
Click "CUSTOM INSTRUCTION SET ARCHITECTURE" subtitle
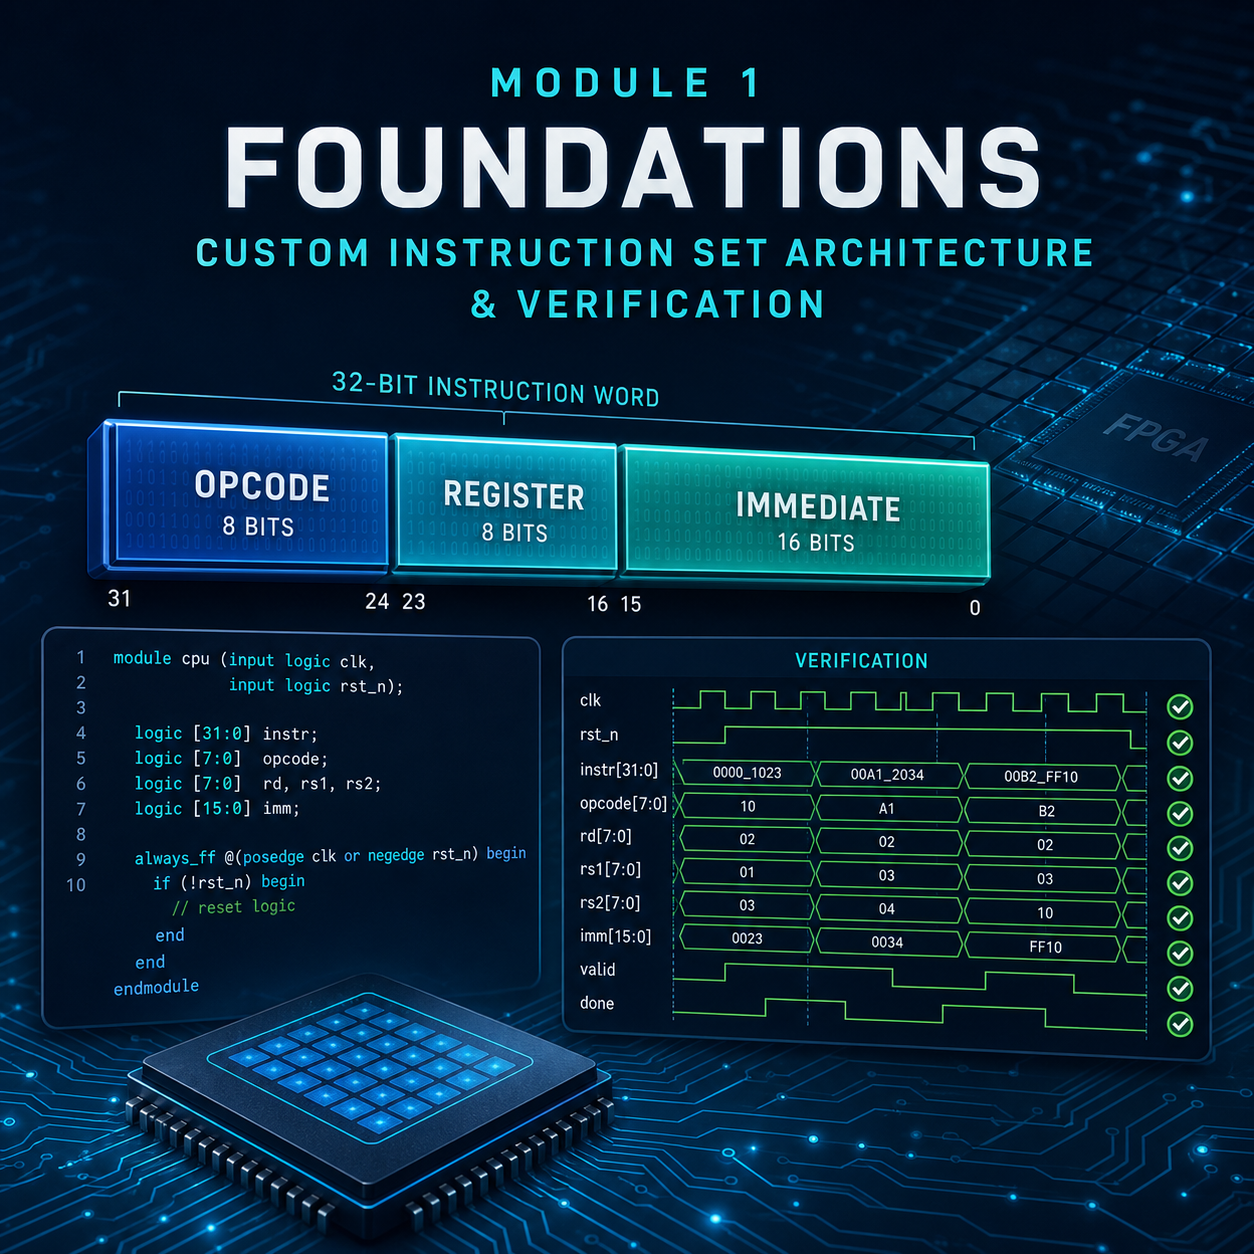(645, 253)
